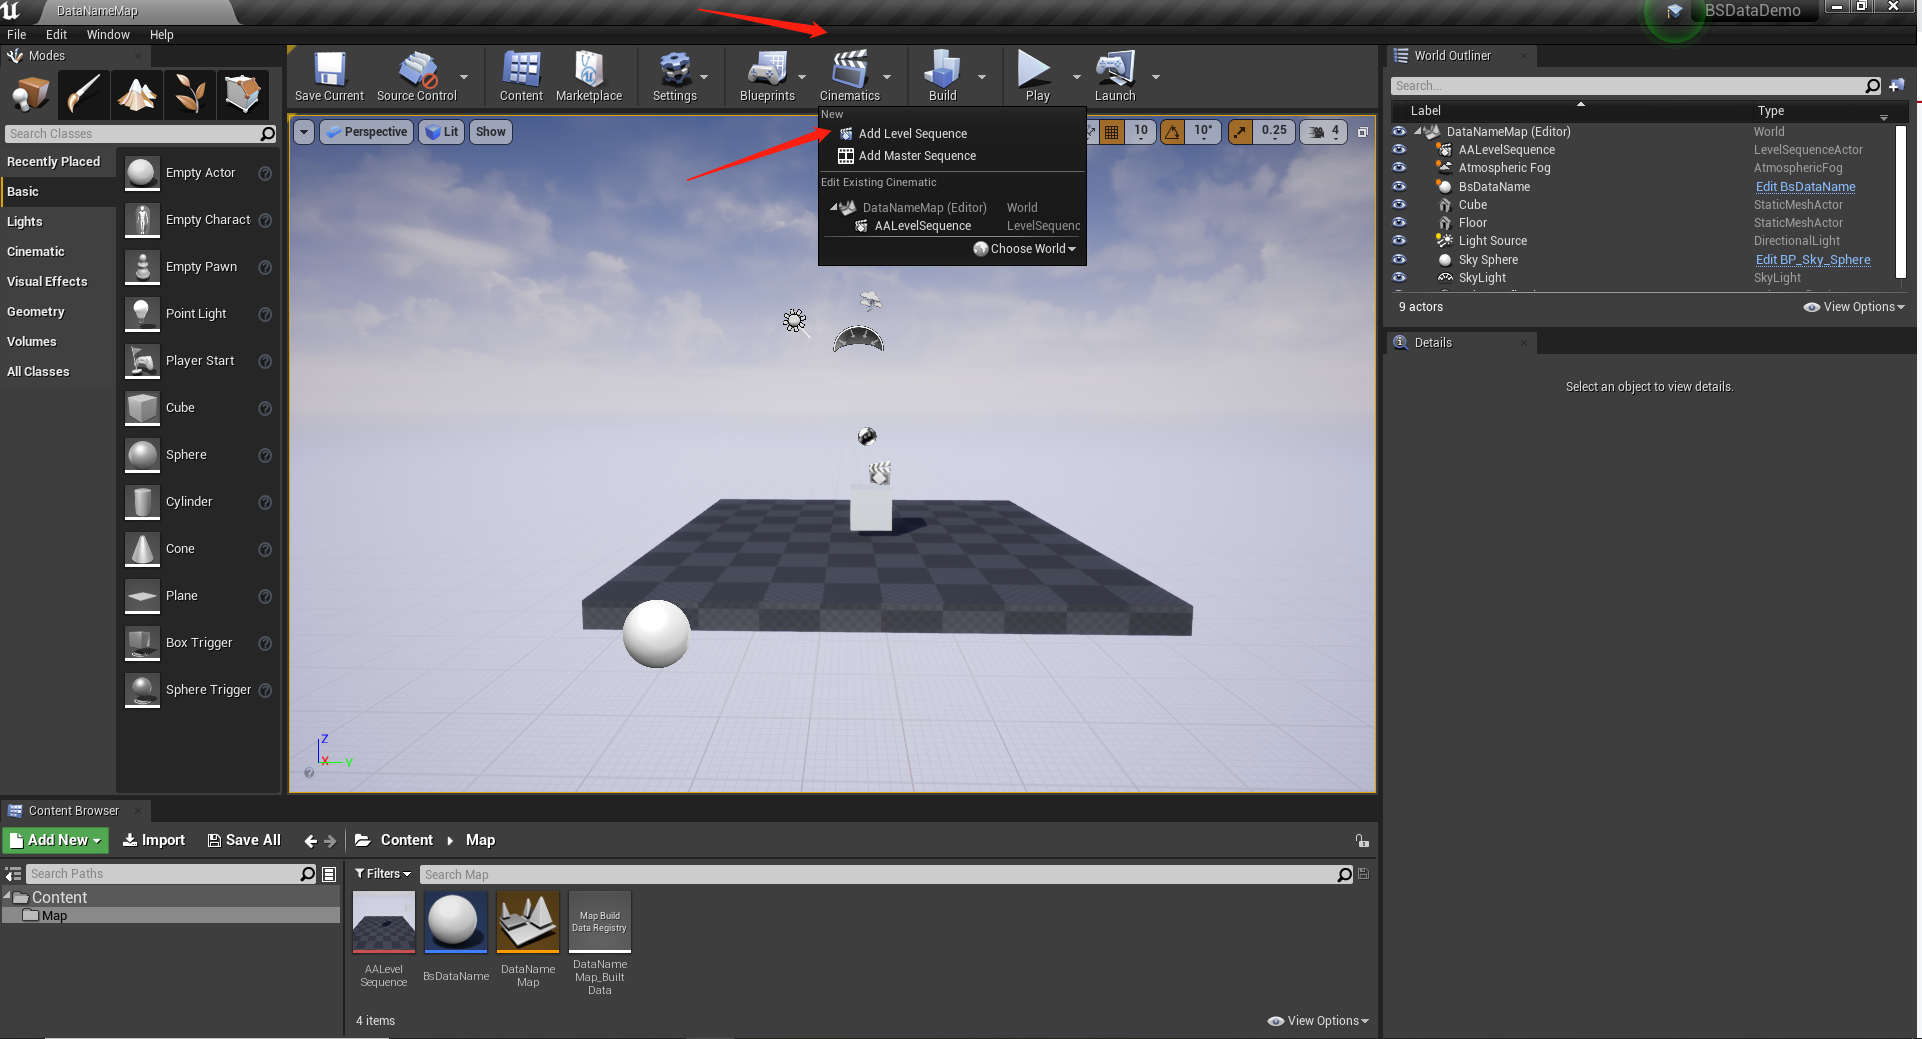
Task: Open the Window menu
Action: pyautogui.click(x=108, y=34)
